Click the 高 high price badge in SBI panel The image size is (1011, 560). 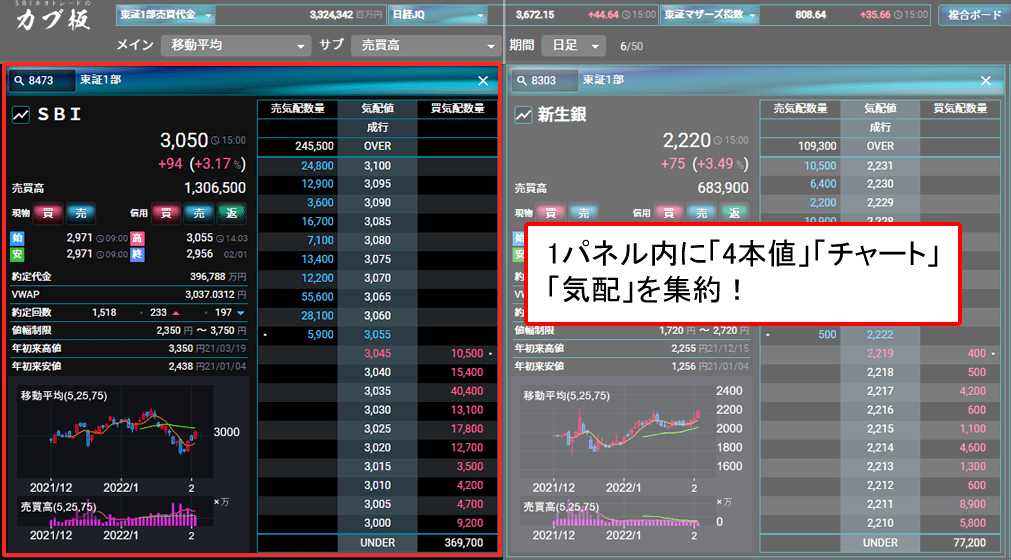137,238
